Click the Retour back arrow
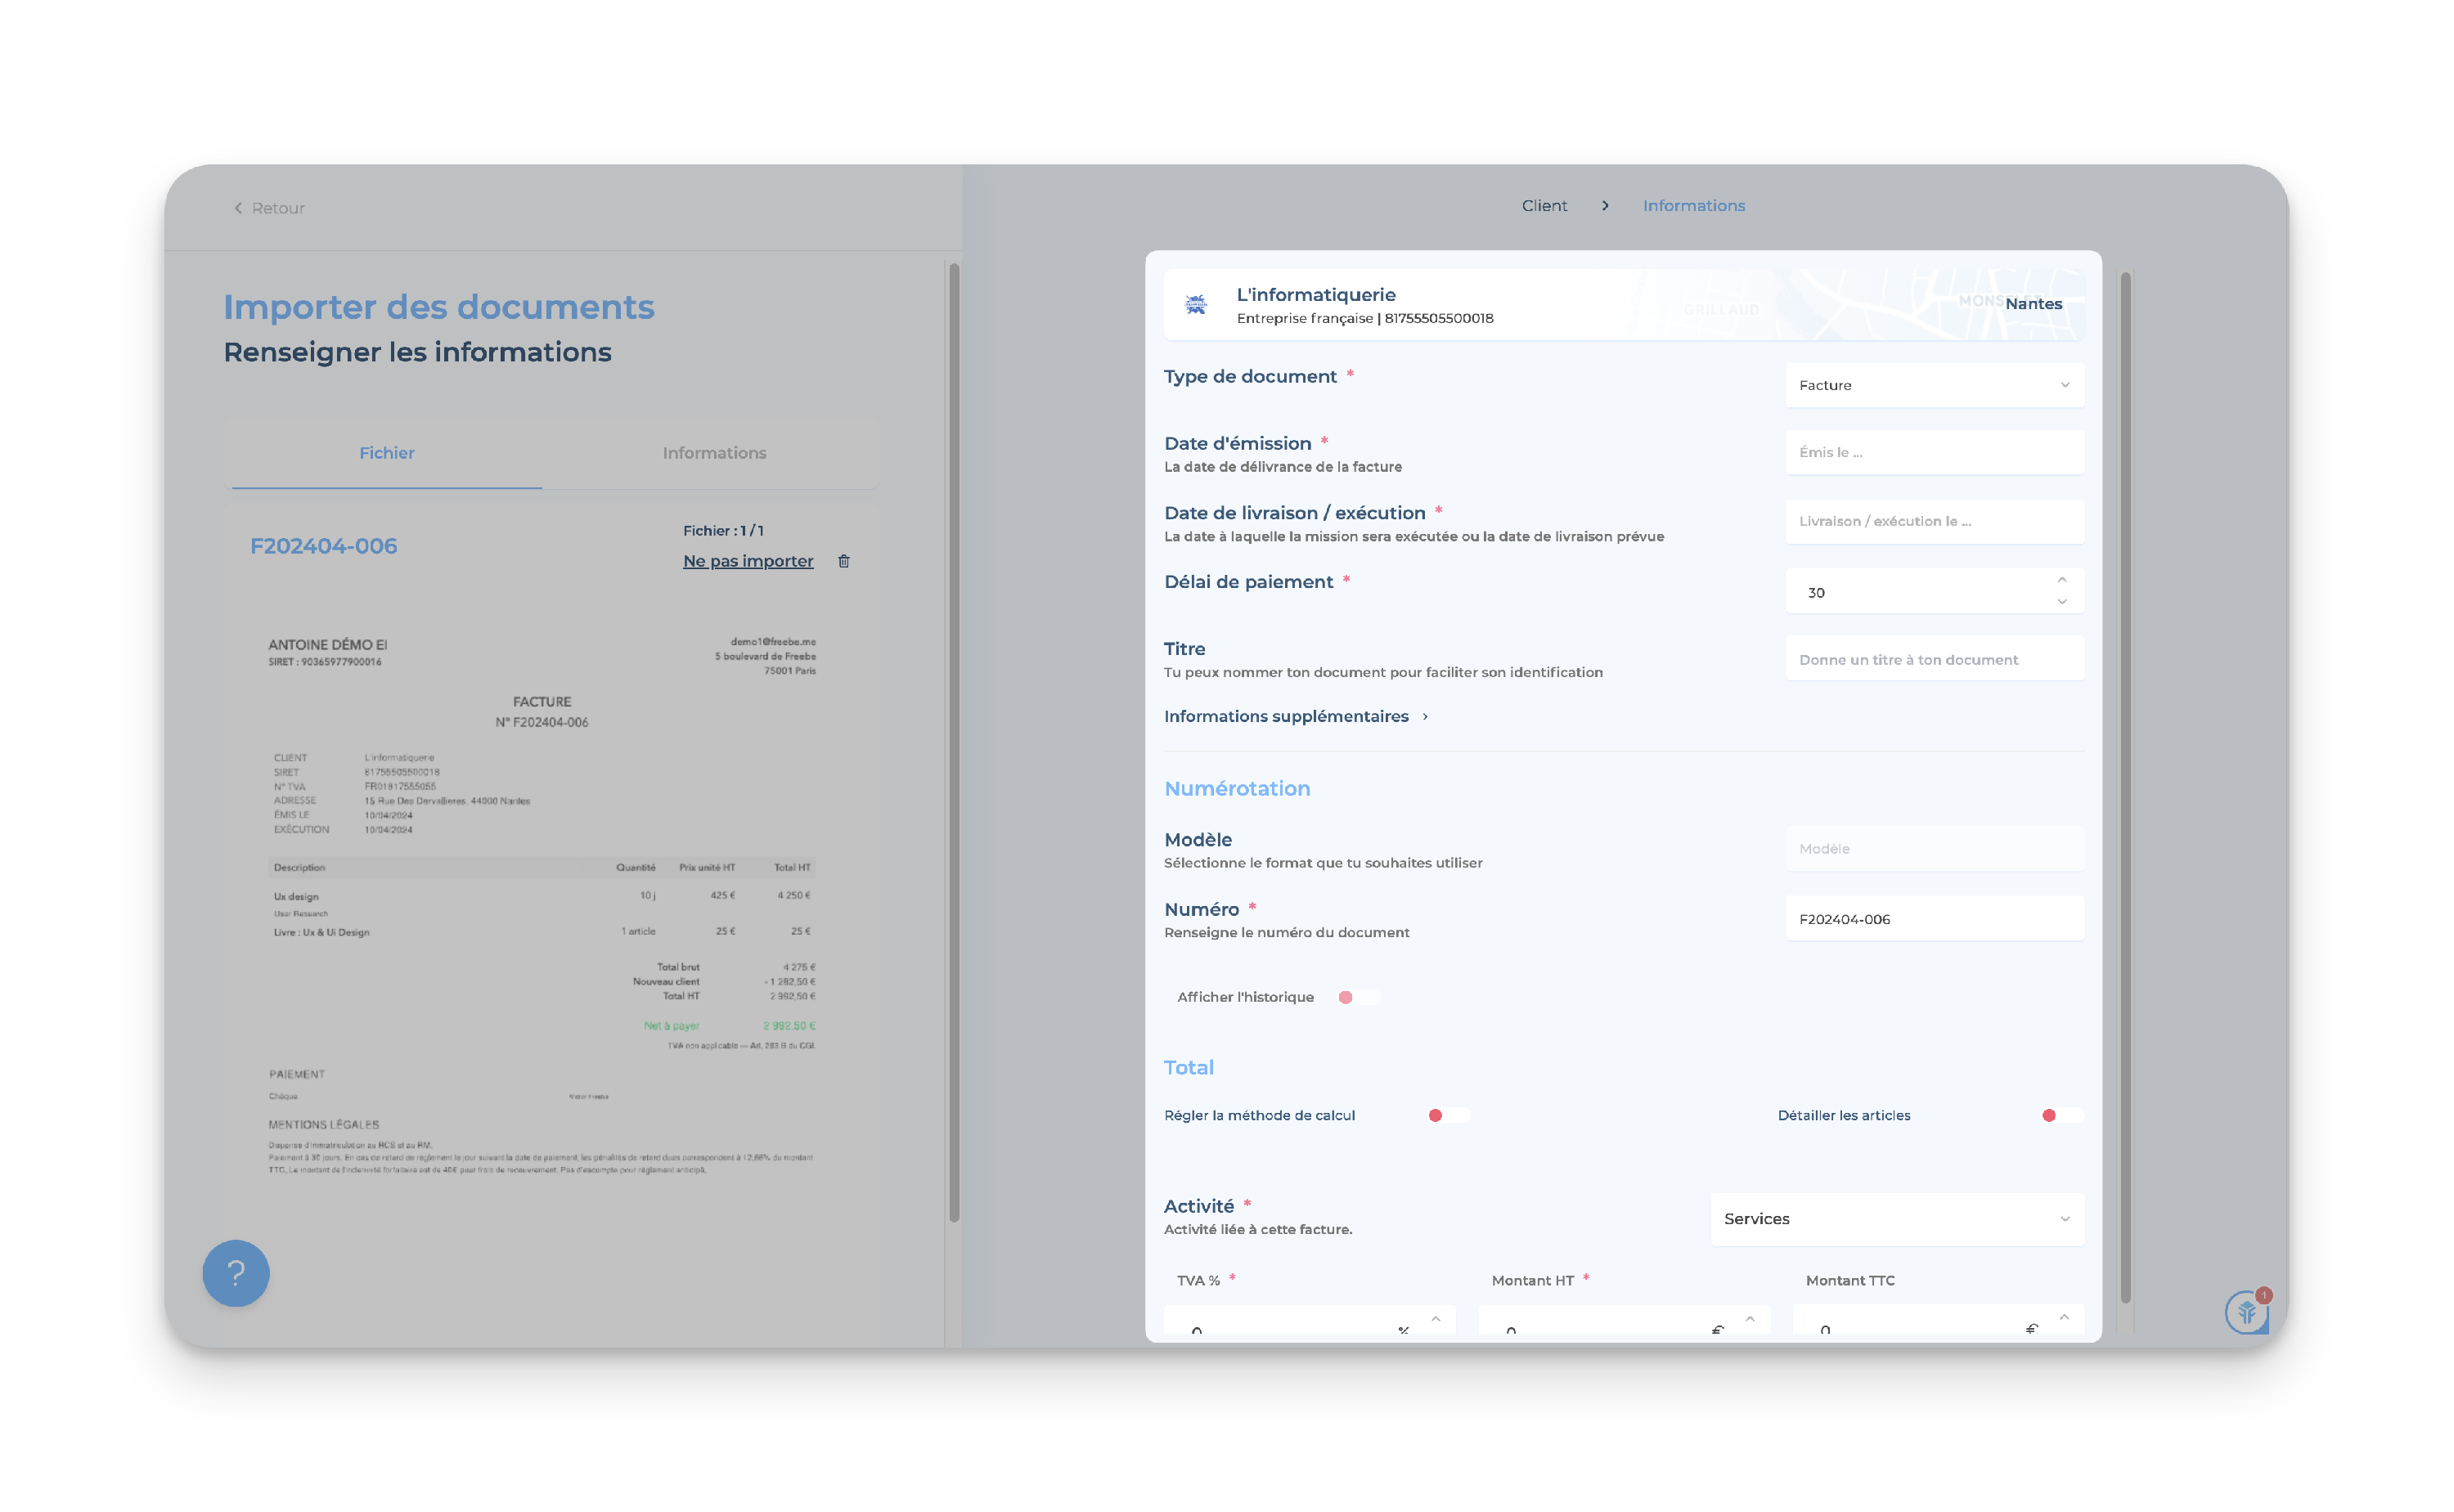 [x=239, y=208]
